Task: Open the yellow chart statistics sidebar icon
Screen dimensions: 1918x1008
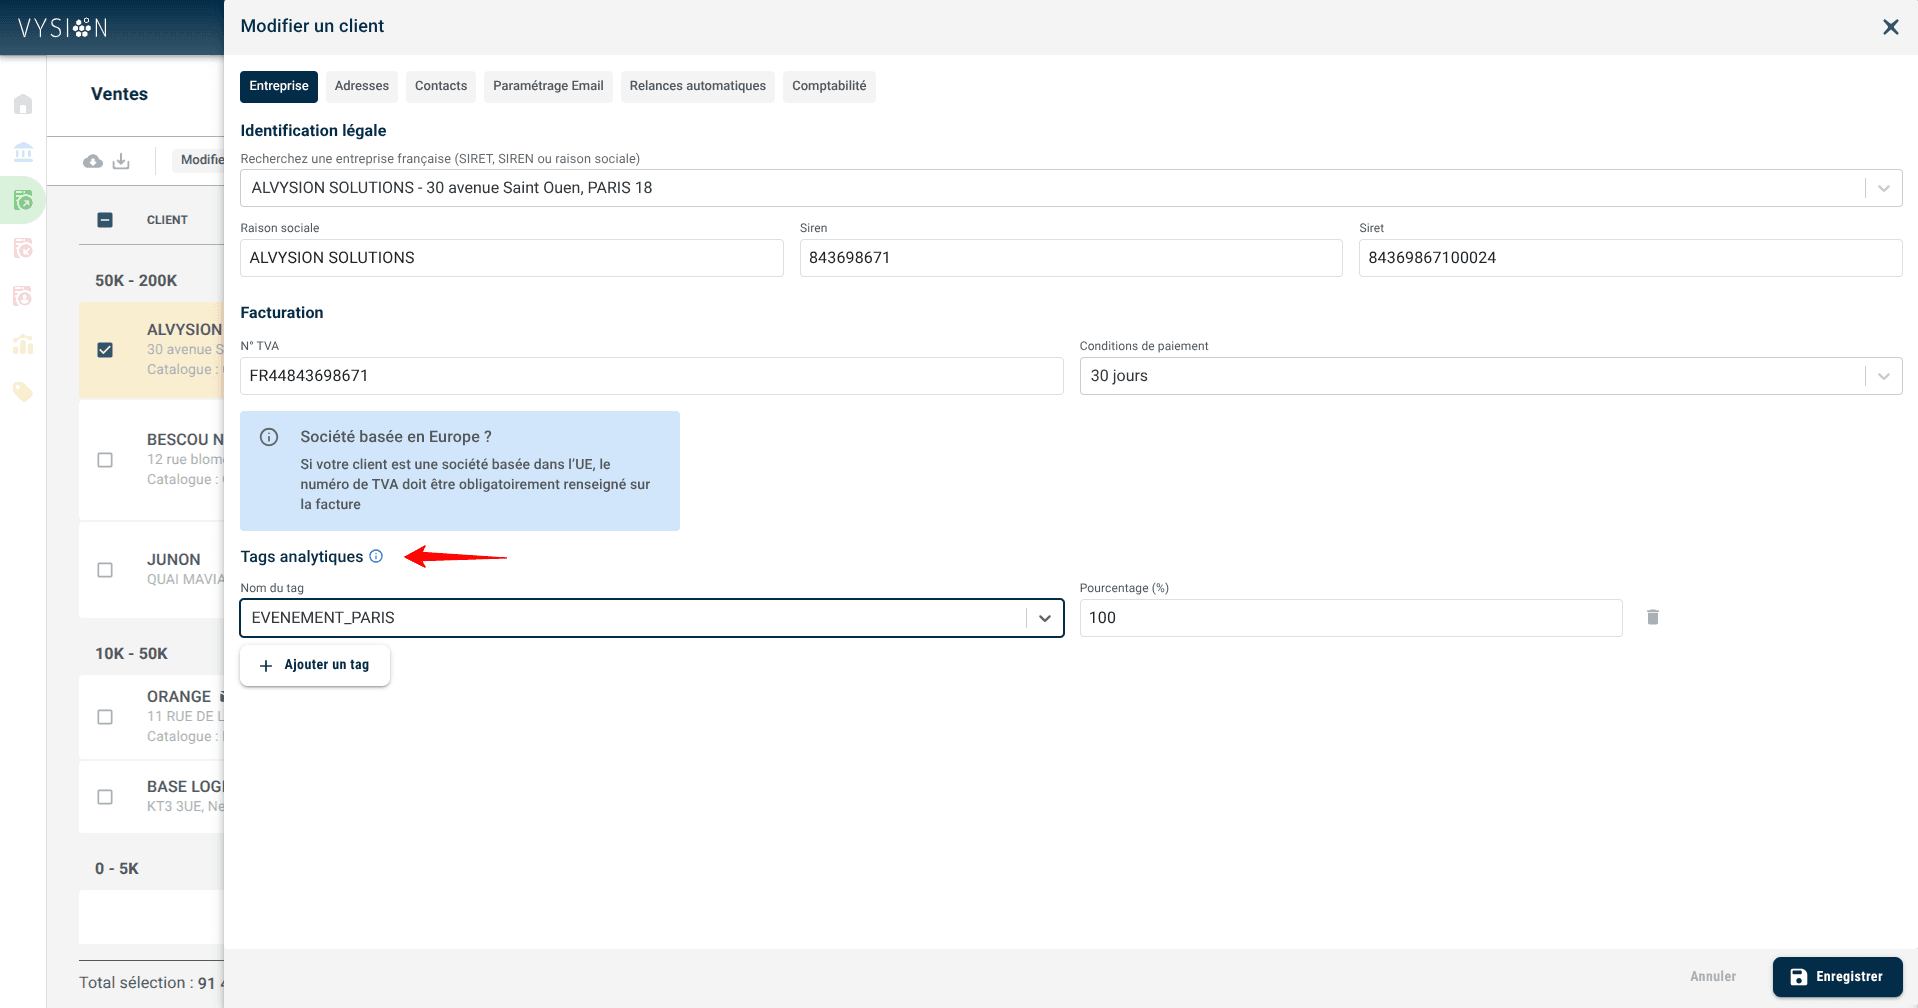Action: (x=23, y=344)
